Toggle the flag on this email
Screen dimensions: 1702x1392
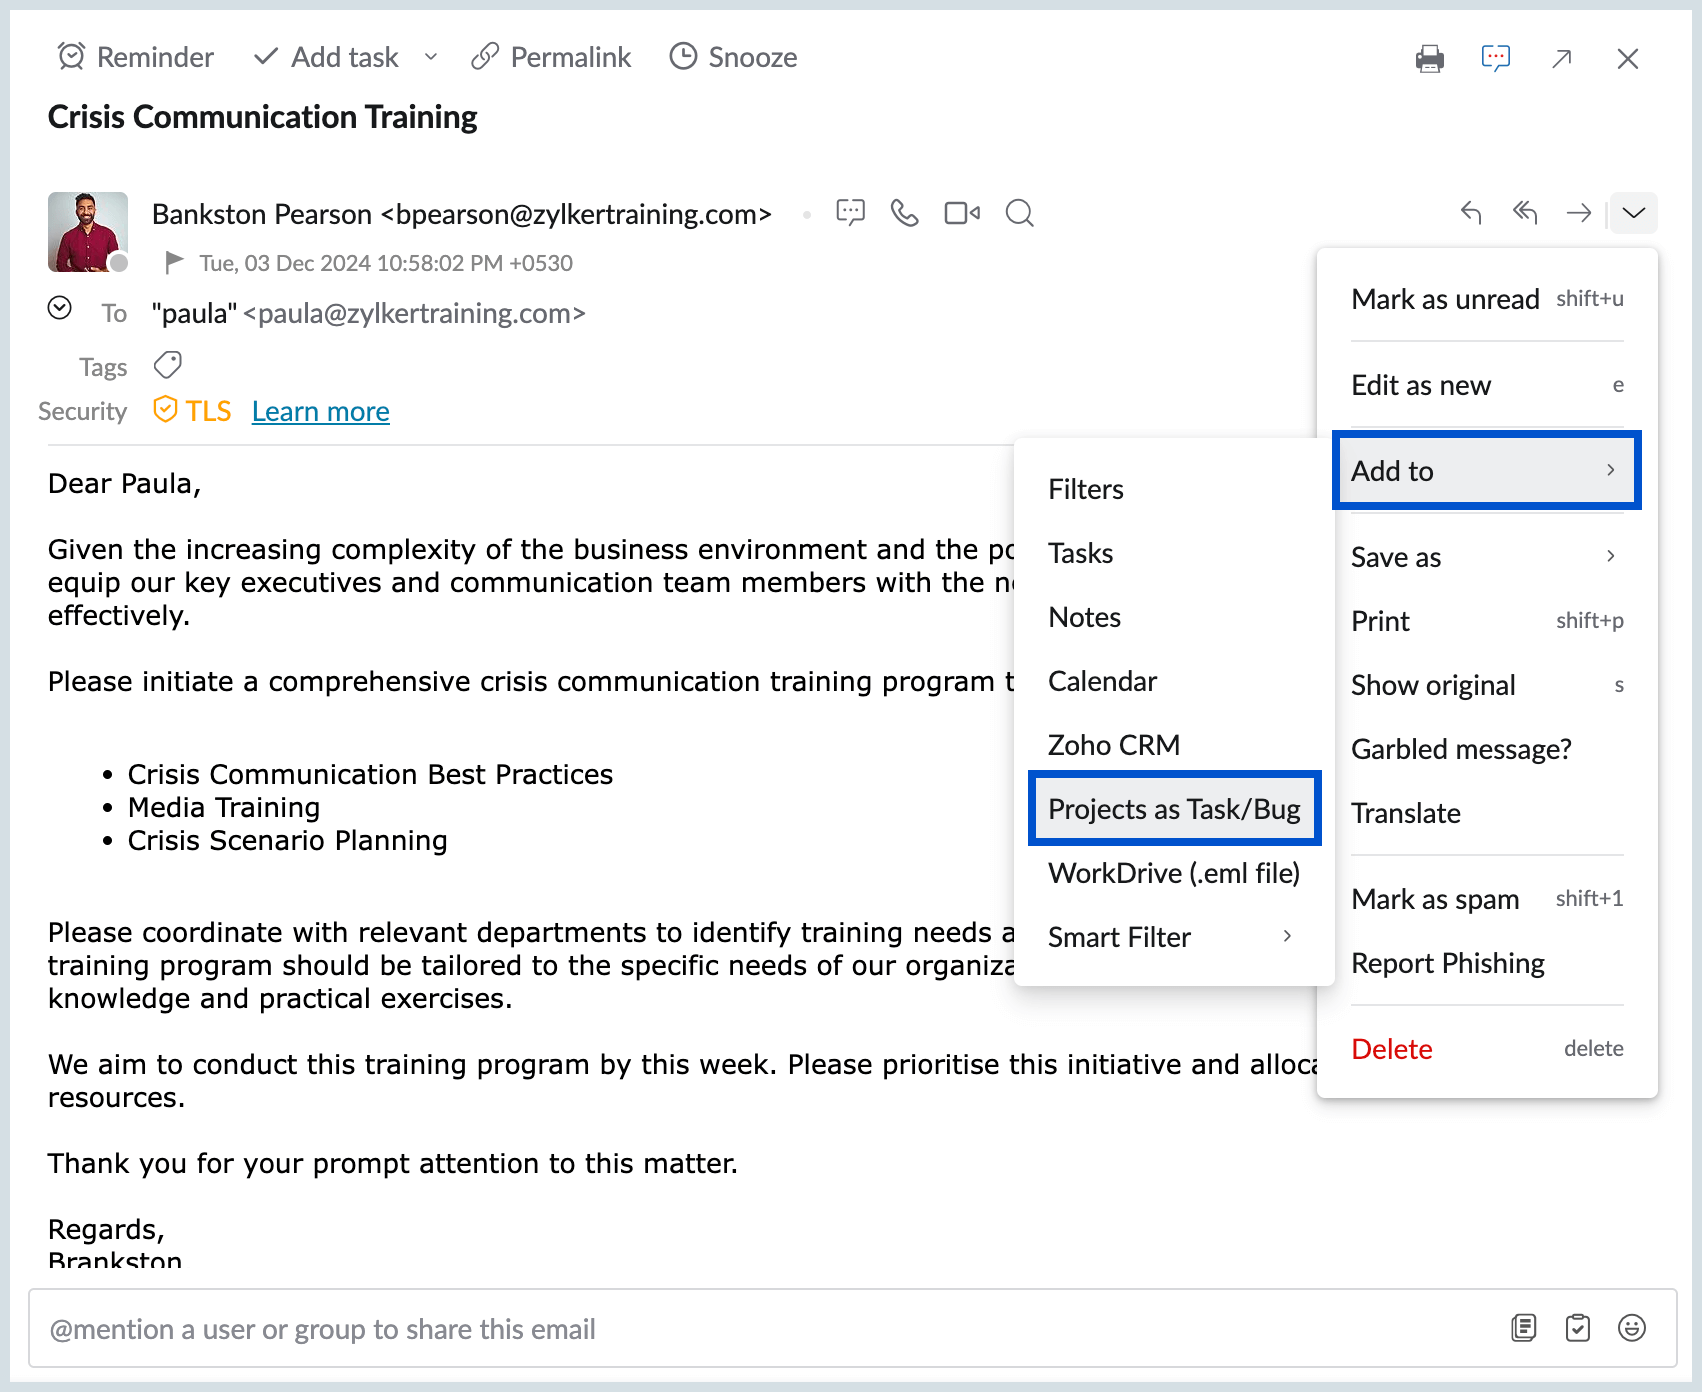point(174,262)
